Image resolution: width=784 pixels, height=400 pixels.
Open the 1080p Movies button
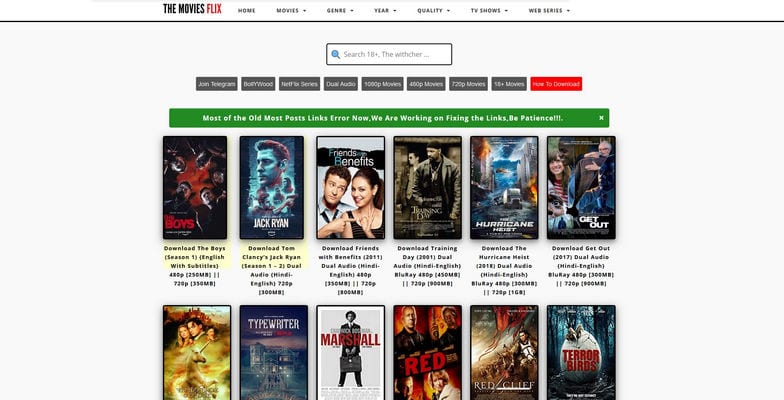[382, 84]
